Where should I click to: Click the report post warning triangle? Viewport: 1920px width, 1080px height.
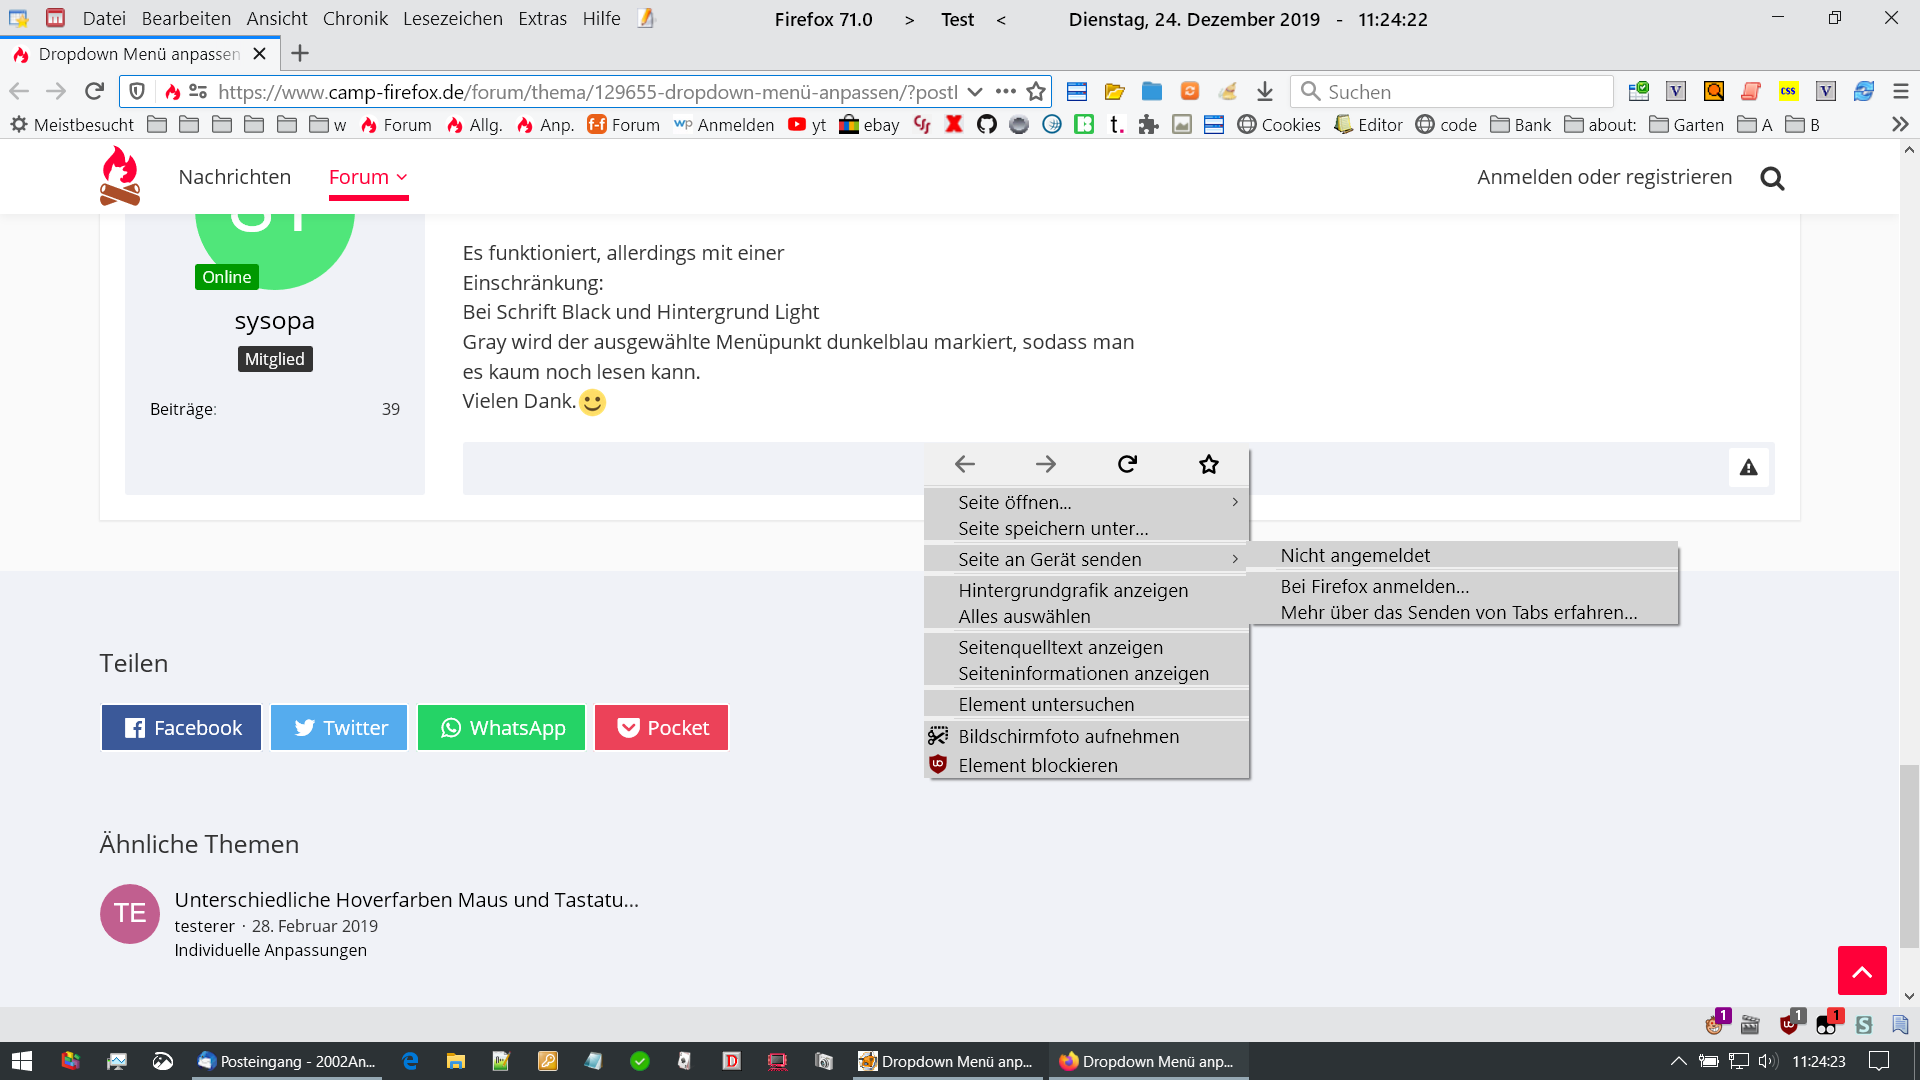click(x=1748, y=467)
